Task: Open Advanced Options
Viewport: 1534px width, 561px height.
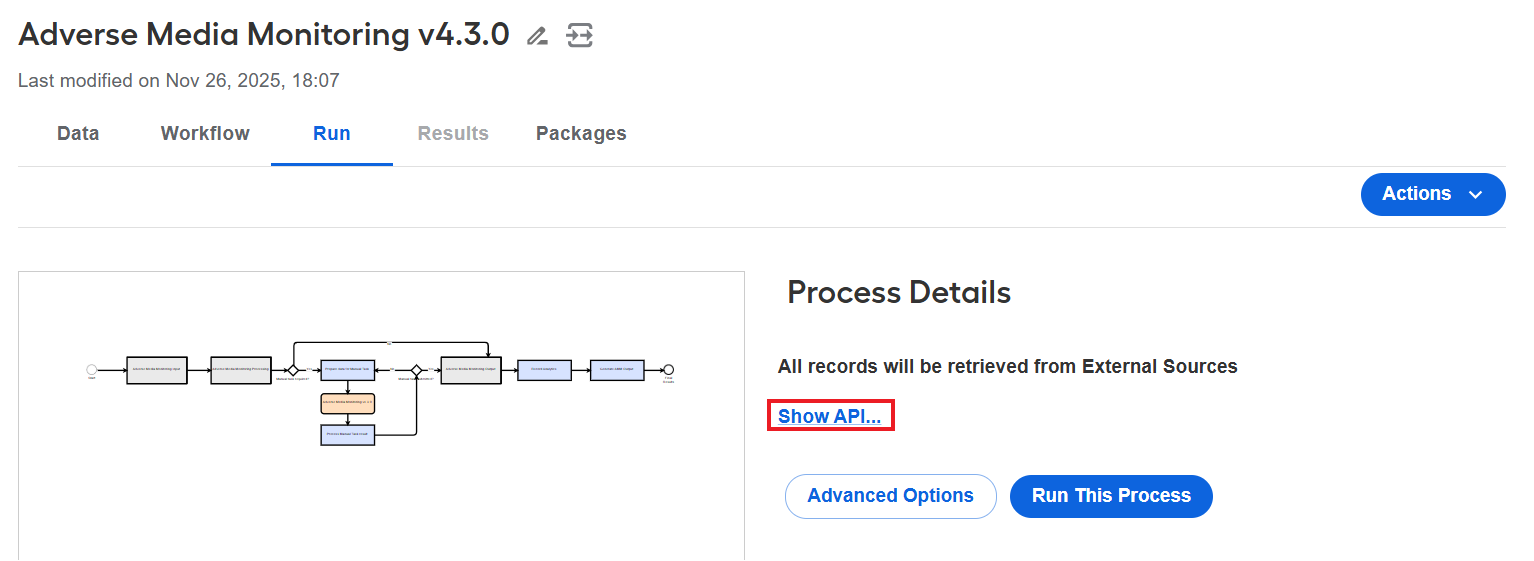Action: (891, 496)
